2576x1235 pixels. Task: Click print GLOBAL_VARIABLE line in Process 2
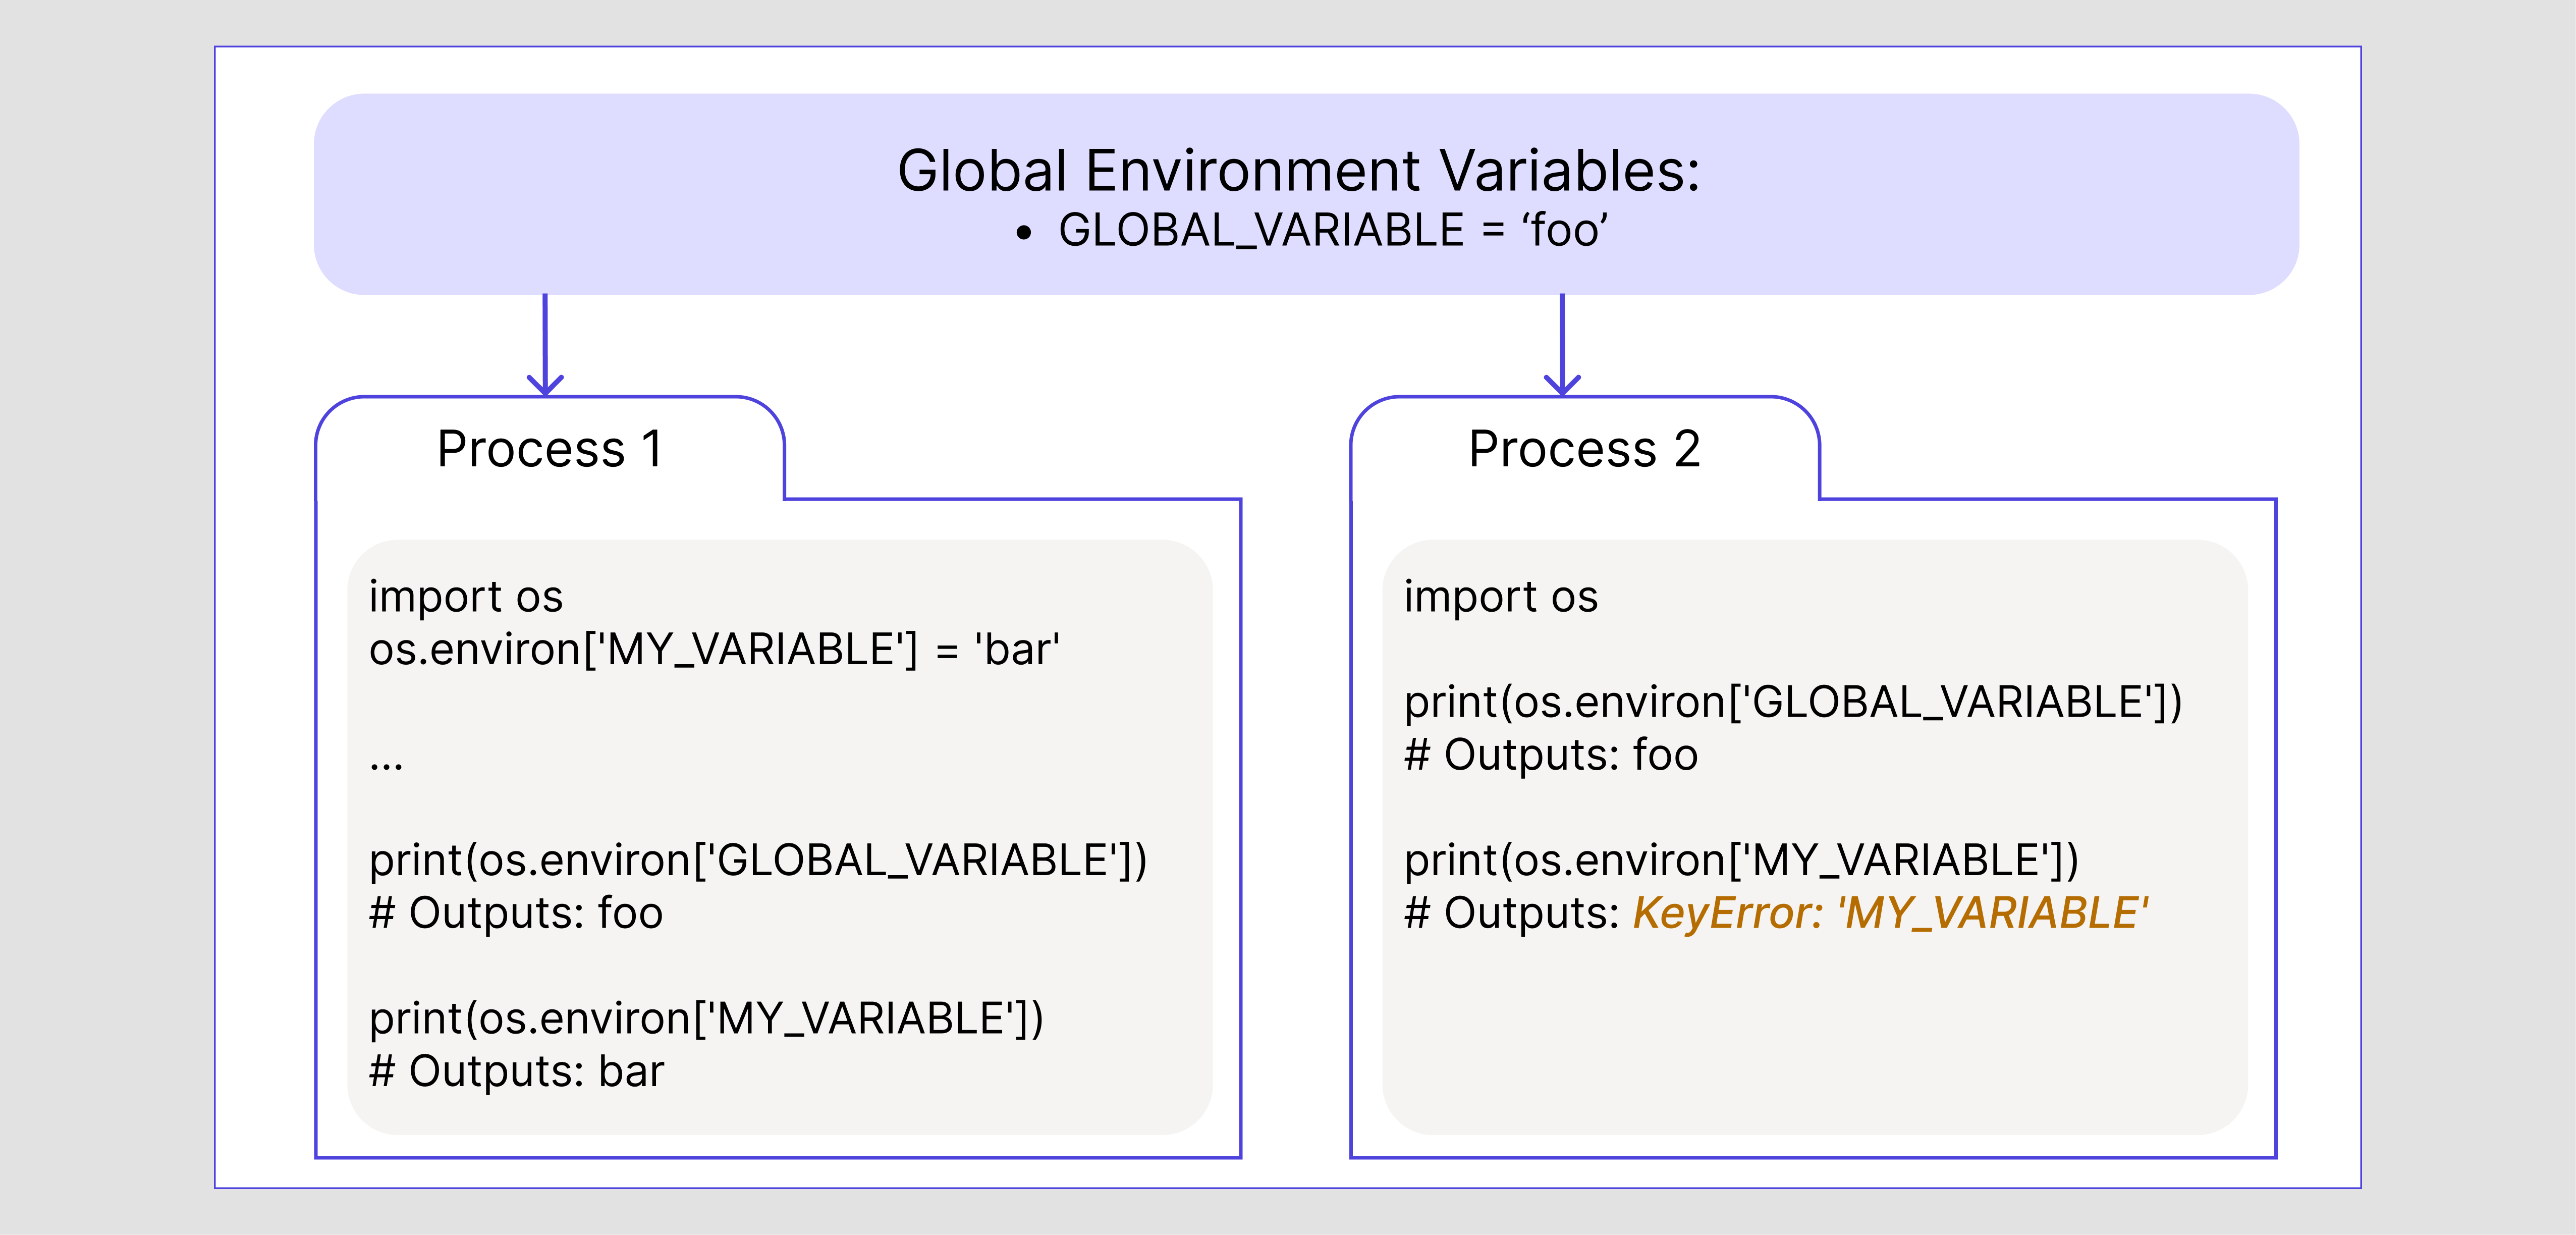(1793, 703)
